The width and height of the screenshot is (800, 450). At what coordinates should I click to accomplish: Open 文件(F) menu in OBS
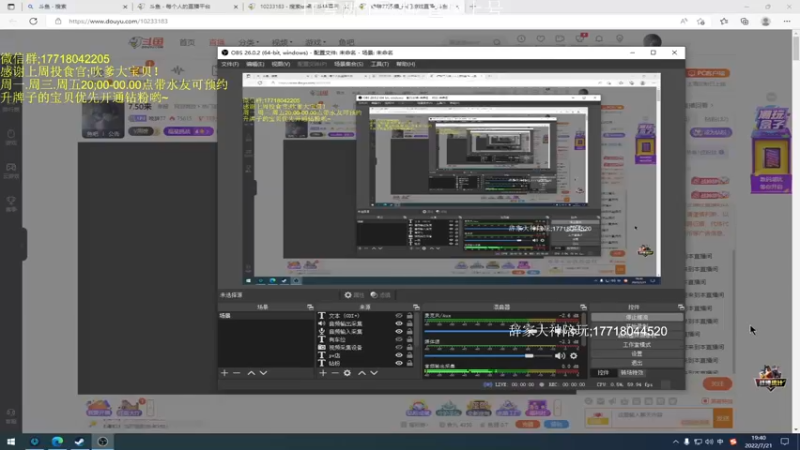coord(230,64)
